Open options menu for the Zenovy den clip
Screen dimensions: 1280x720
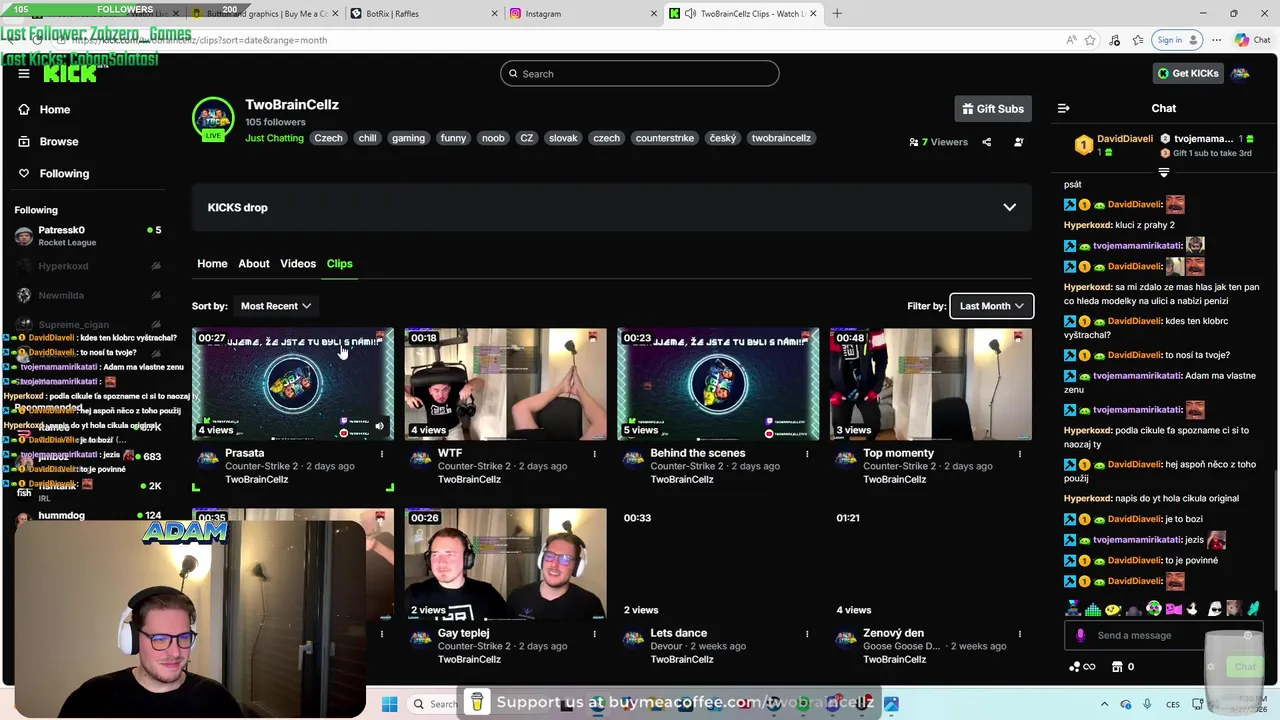click(1020, 634)
